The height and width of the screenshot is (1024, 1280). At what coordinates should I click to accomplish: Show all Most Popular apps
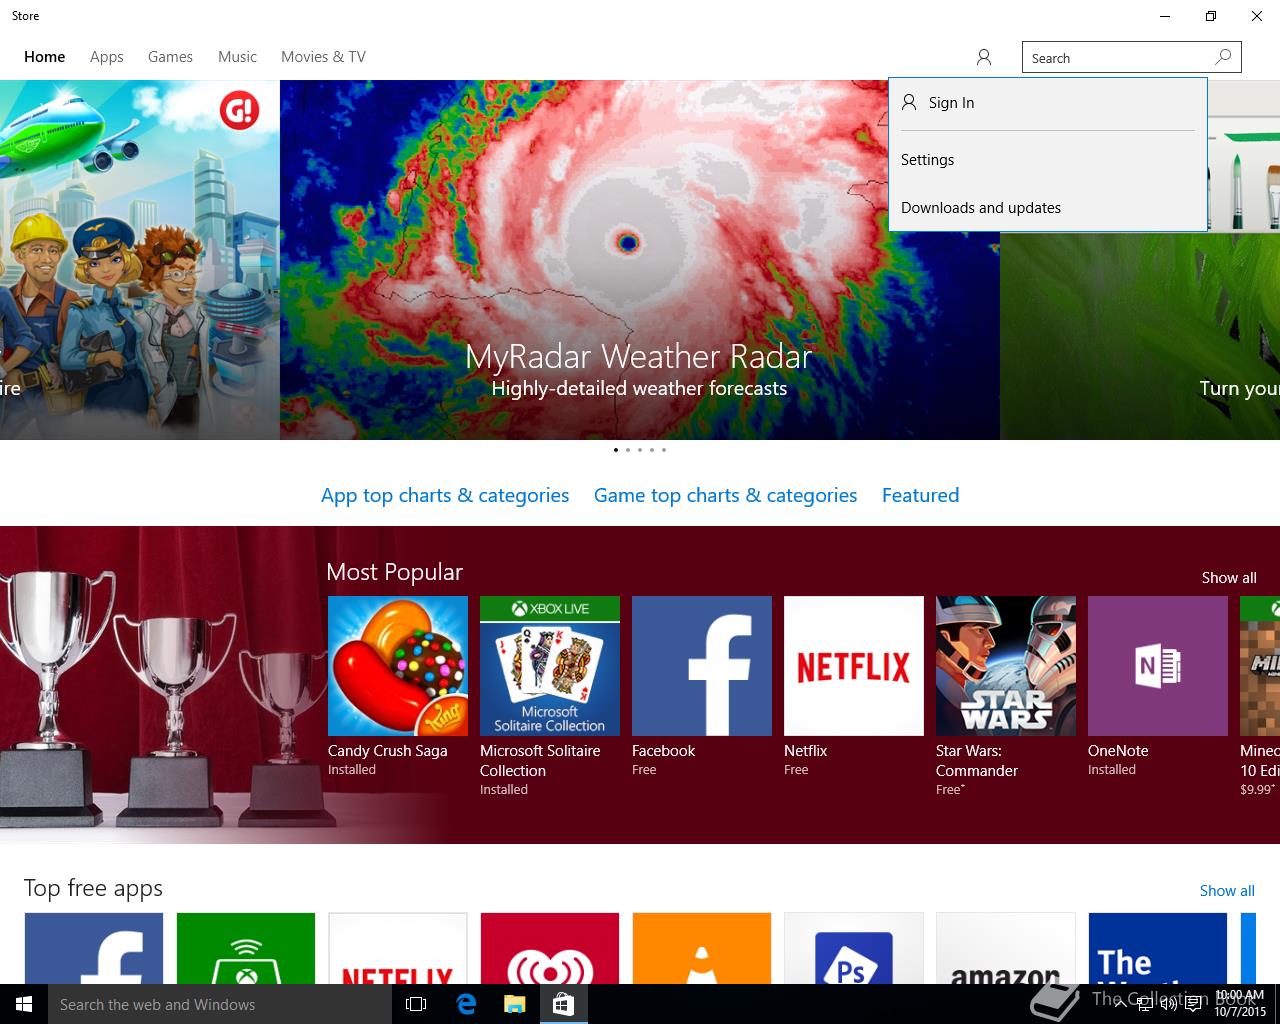coord(1229,578)
